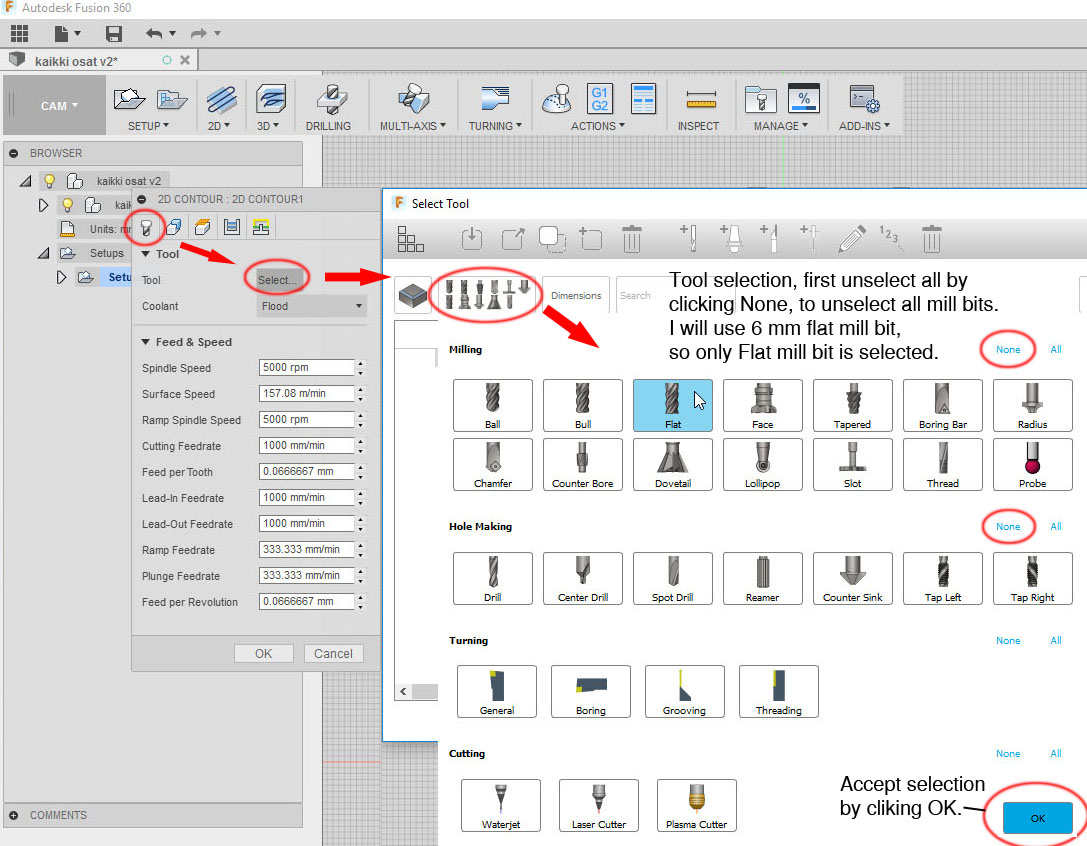
Task: Open the Coolant Flood dropdown
Action: coord(311,306)
